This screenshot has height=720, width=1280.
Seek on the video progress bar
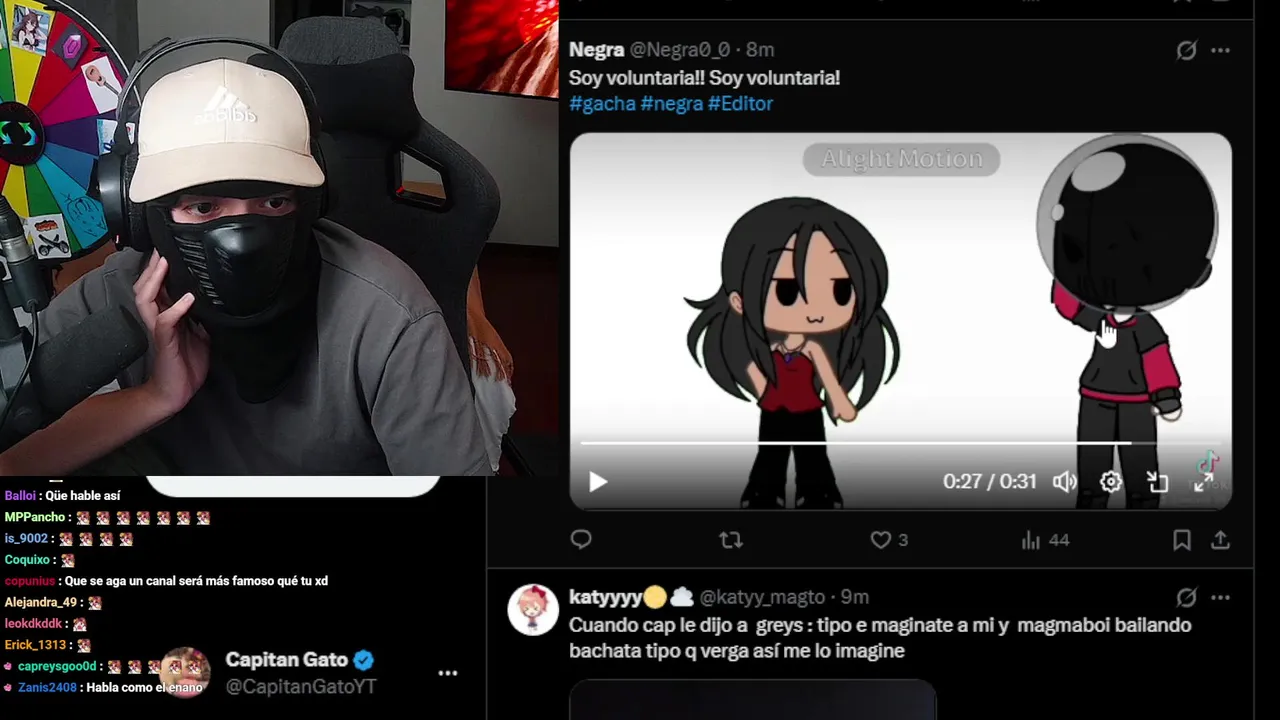point(900,442)
